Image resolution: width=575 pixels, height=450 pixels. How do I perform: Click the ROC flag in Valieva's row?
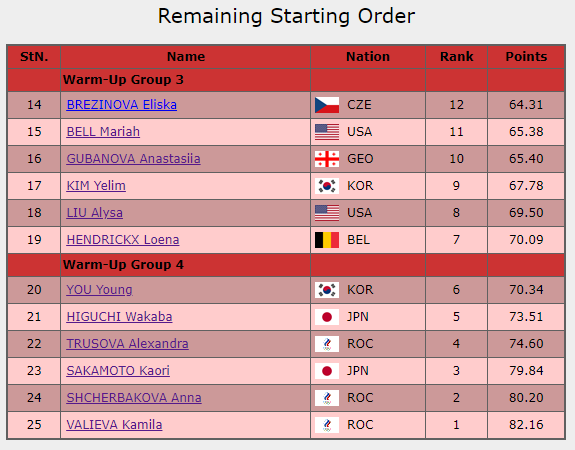tap(327, 425)
